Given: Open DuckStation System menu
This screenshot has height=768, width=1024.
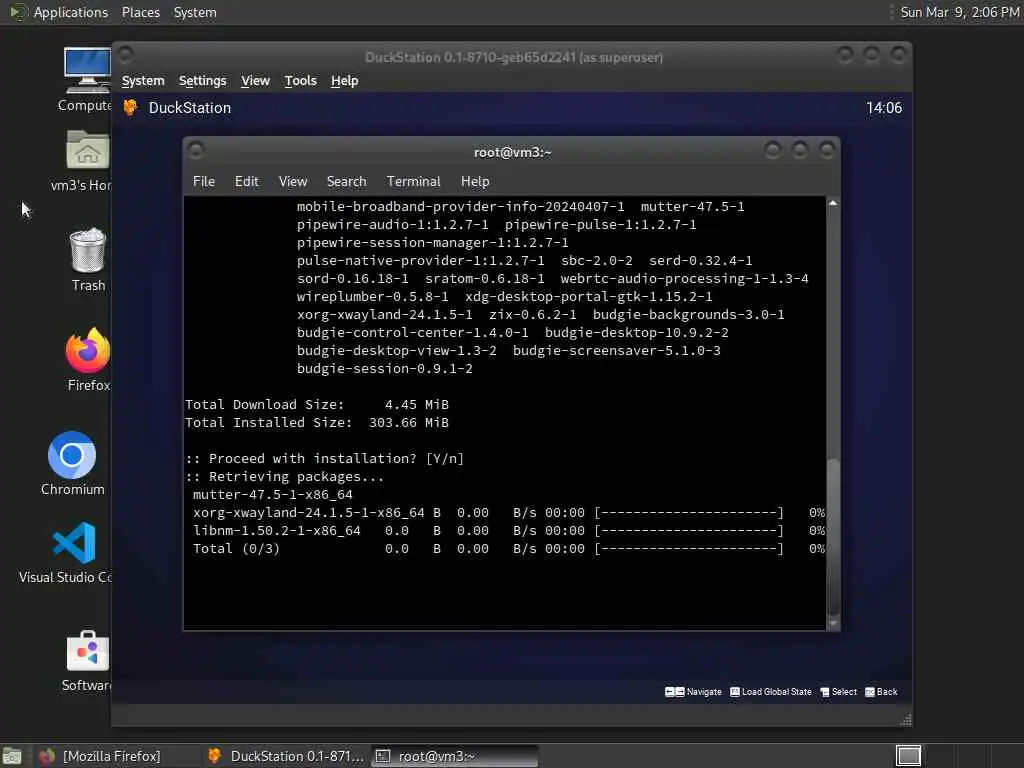Looking at the screenshot, I should 143,80.
